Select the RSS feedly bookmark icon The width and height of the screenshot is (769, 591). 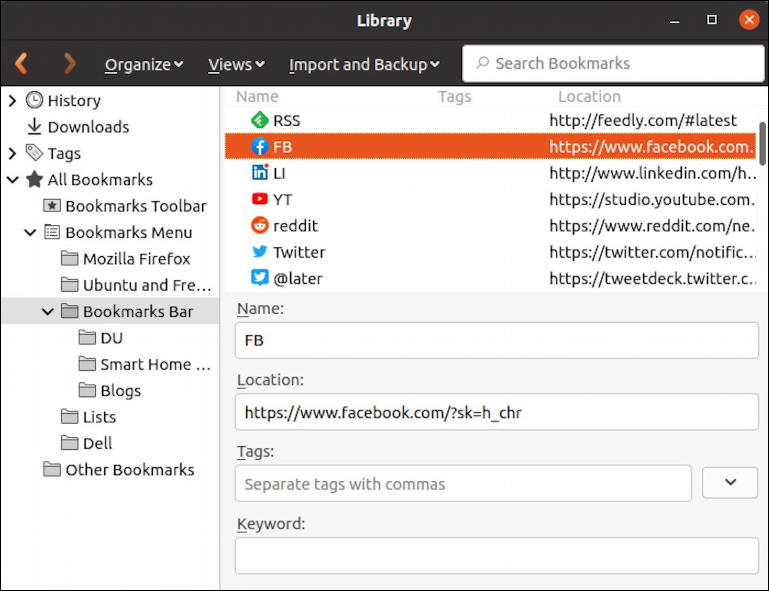tap(259, 120)
